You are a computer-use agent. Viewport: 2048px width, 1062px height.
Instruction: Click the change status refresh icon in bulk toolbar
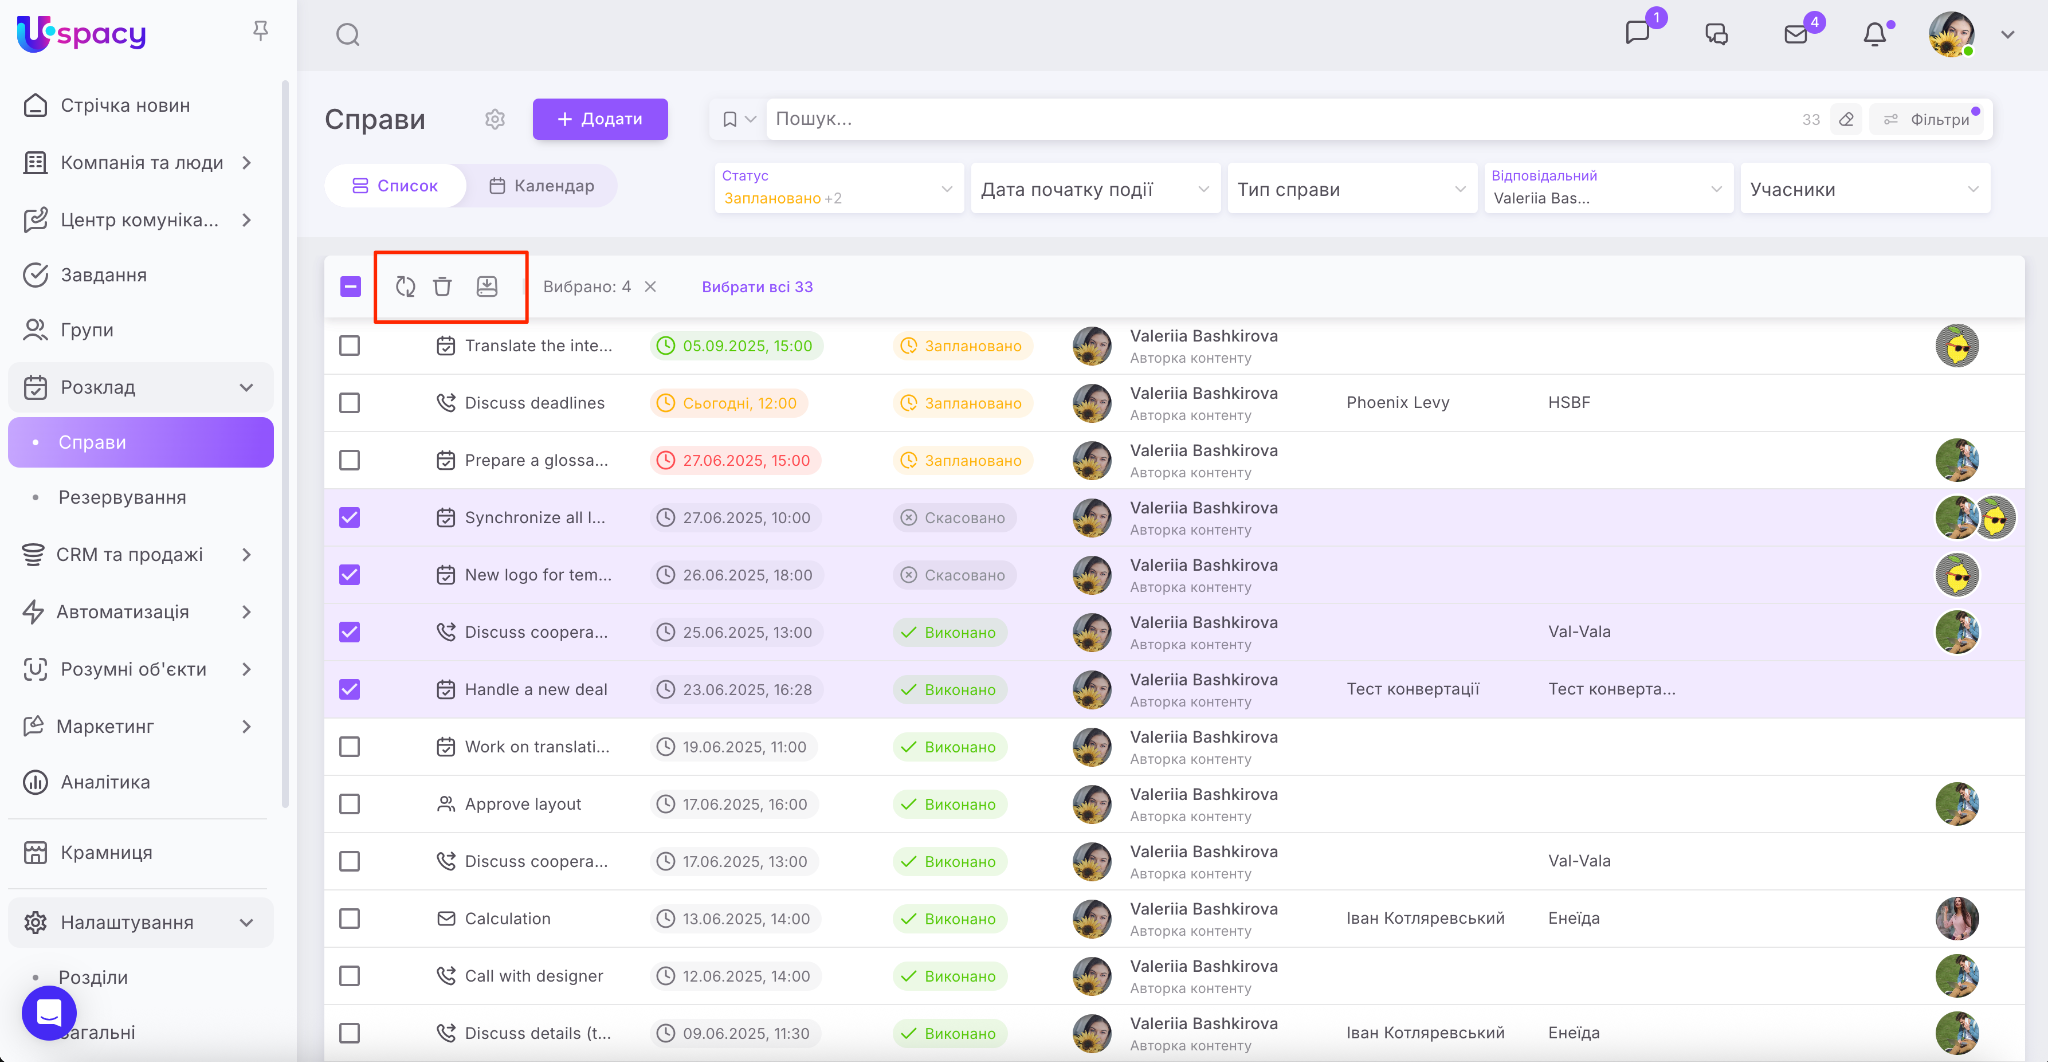click(x=405, y=287)
